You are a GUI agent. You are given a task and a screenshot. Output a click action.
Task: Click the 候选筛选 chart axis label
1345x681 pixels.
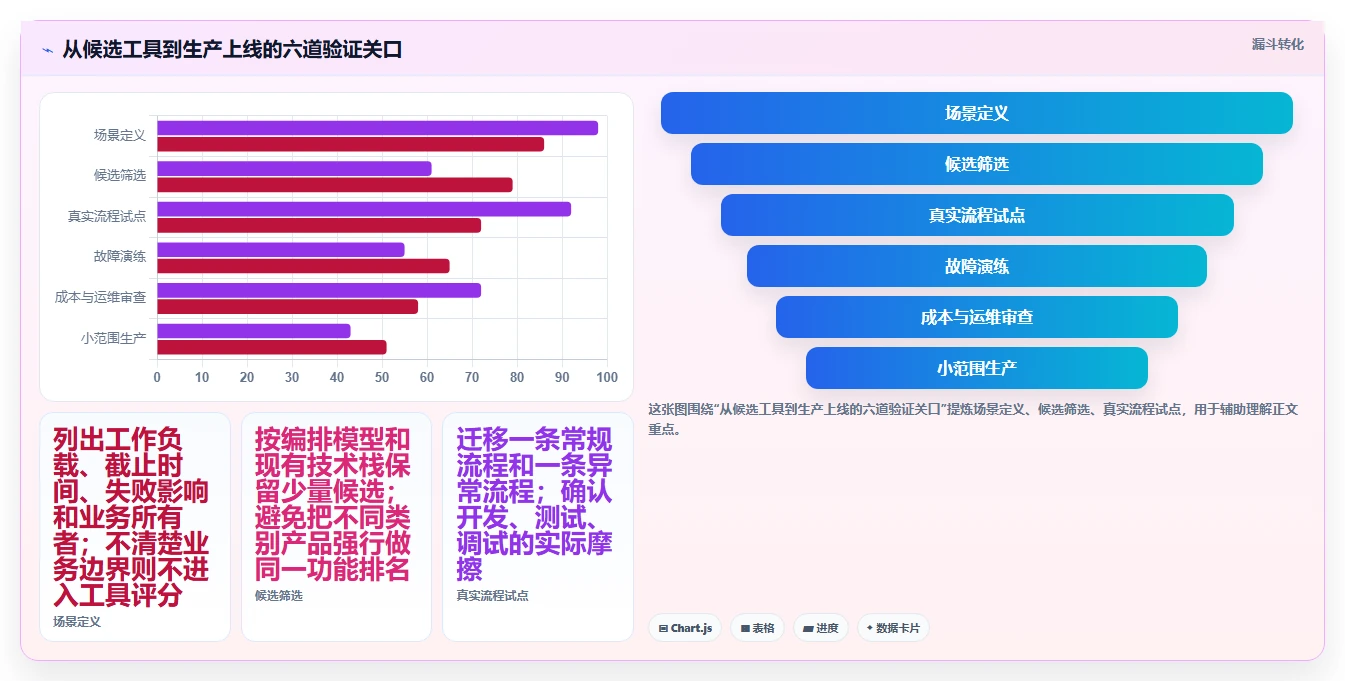(120, 175)
